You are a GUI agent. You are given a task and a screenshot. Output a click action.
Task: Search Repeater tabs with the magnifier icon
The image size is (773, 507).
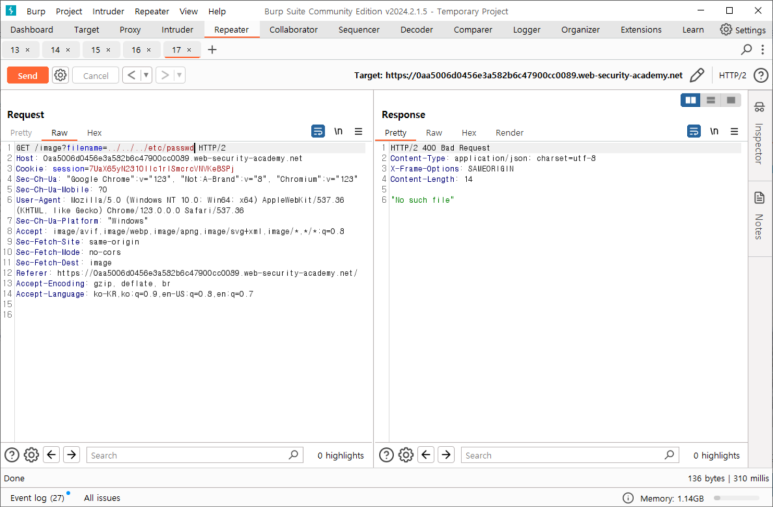point(746,49)
